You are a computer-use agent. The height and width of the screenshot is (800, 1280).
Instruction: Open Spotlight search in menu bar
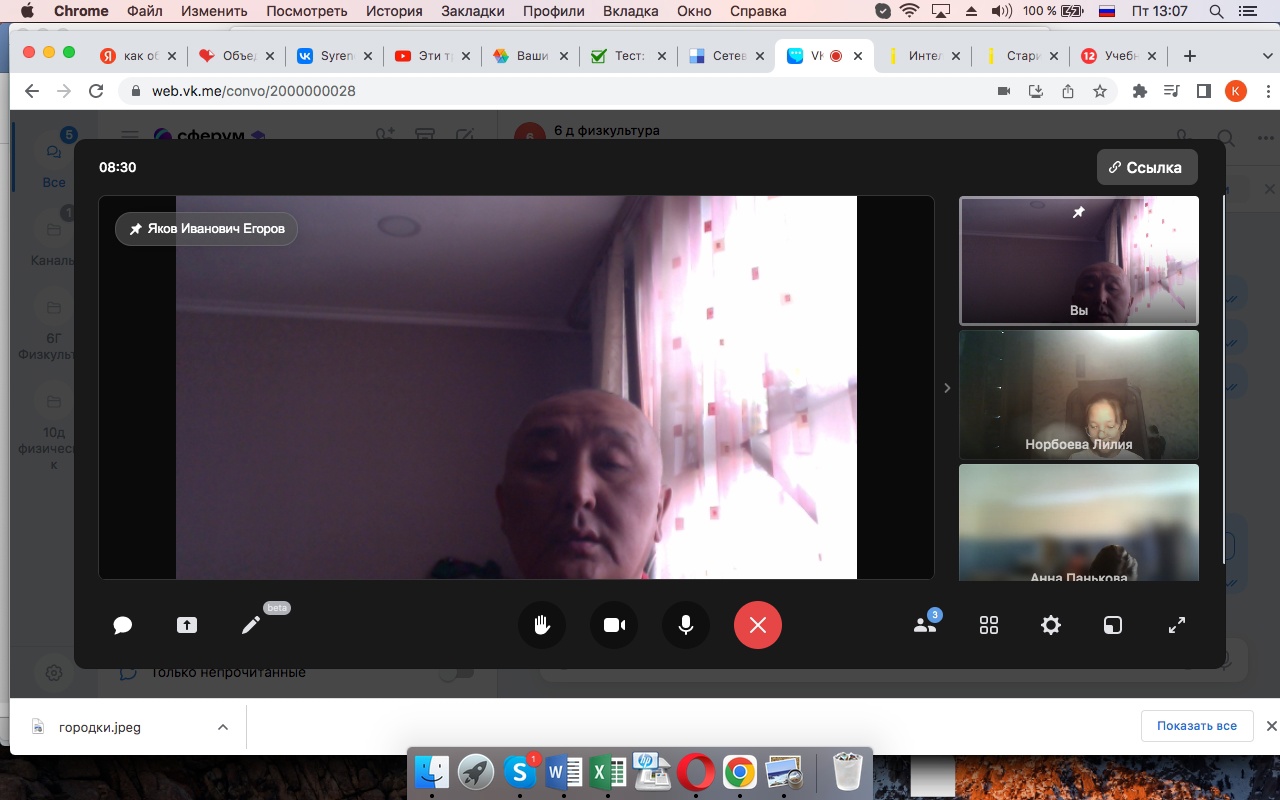pyautogui.click(x=1217, y=11)
